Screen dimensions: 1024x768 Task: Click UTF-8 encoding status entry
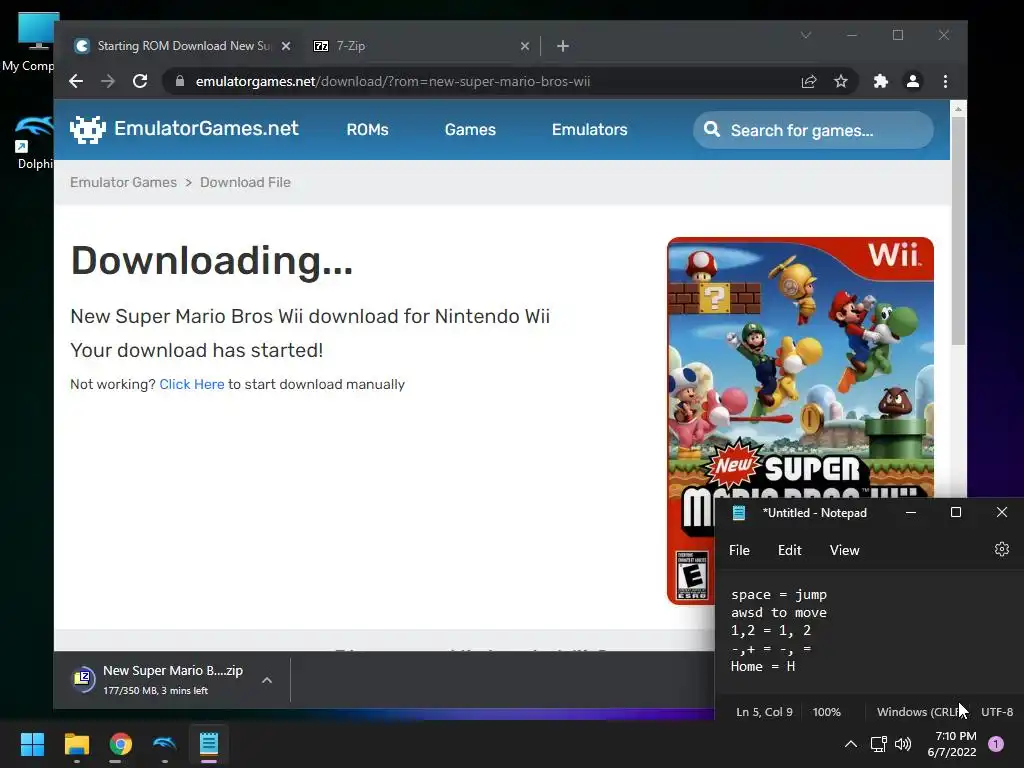[997, 712]
